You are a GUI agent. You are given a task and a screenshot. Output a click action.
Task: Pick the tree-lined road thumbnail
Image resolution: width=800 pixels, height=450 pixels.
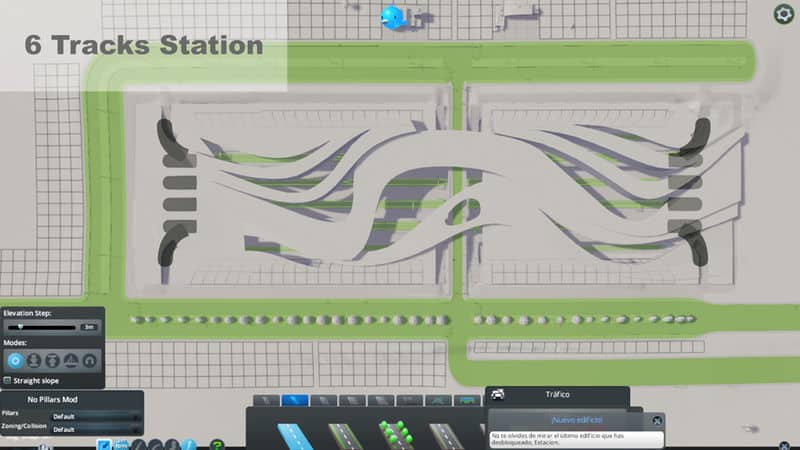tap(393, 433)
